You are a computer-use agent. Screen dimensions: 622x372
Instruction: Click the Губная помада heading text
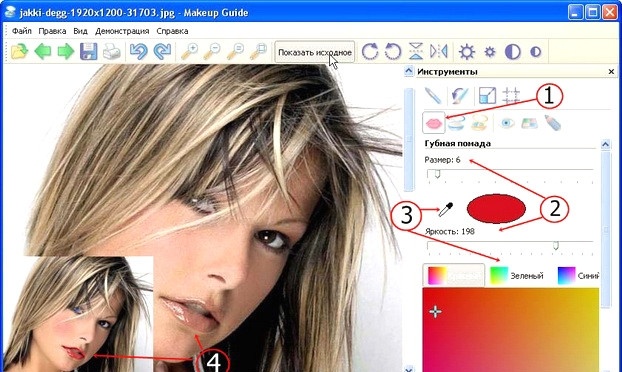(457, 143)
